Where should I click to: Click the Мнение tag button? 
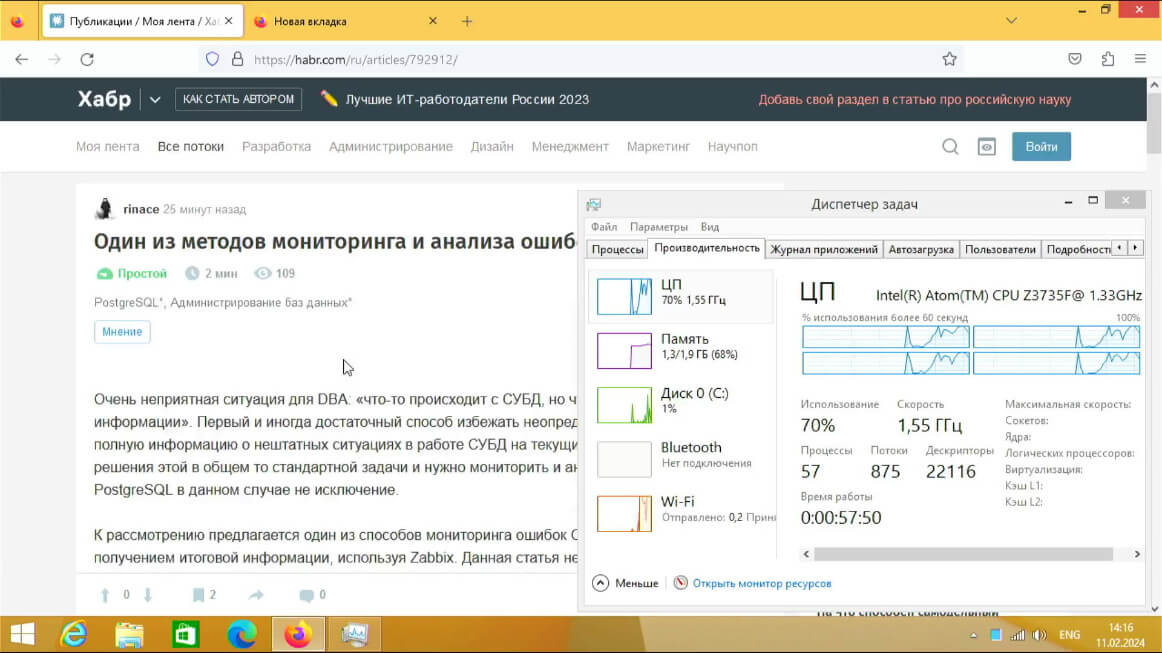pos(122,331)
